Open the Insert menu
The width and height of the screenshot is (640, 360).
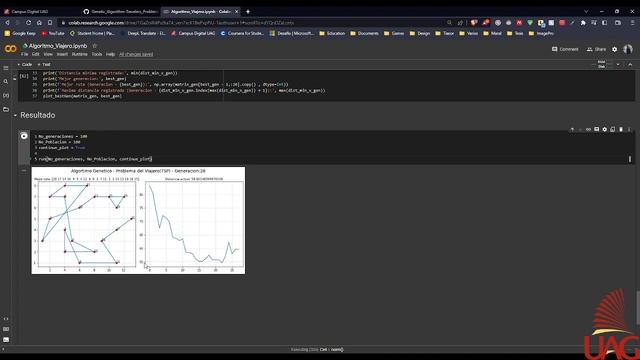point(62,54)
